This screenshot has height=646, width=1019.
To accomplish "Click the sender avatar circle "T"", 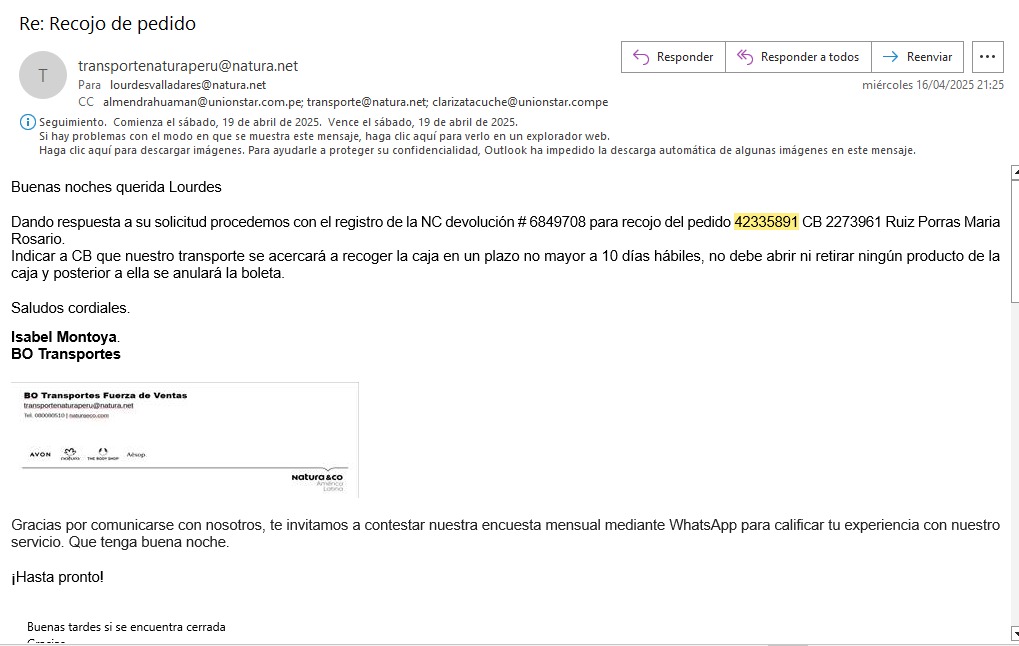I will pyautogui.click(x=43, y=75).
